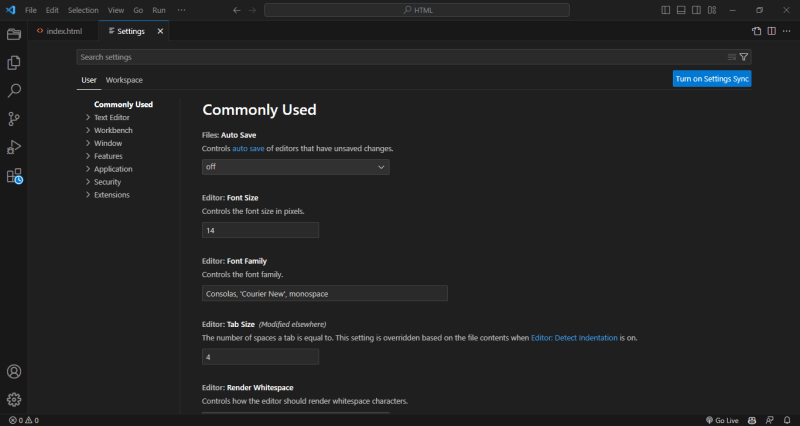Open the Run menu
800x426 pixels.
159,10
